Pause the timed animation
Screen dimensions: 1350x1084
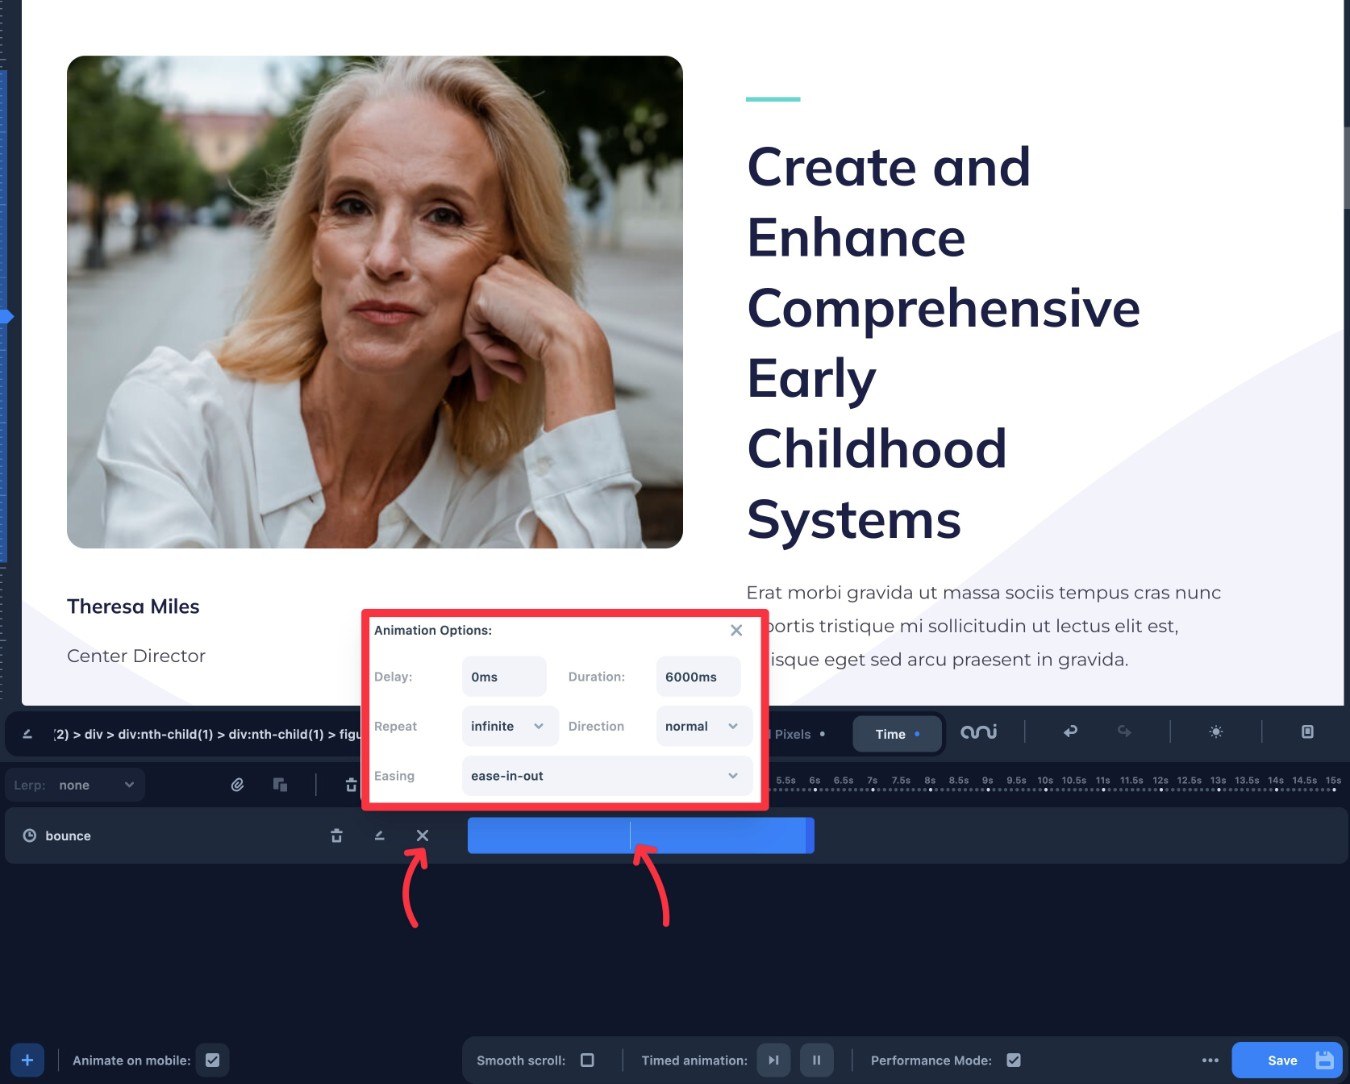(816, 1060)
